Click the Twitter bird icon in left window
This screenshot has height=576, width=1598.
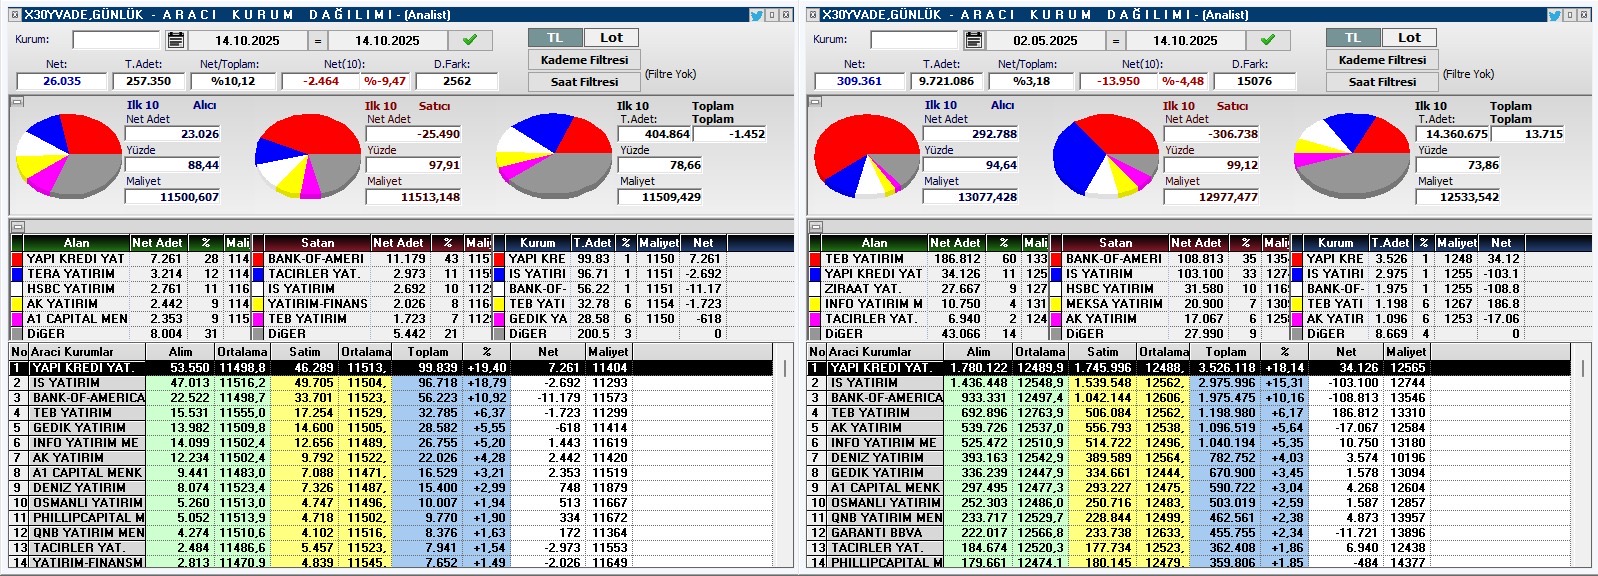(x=757, y=15)
